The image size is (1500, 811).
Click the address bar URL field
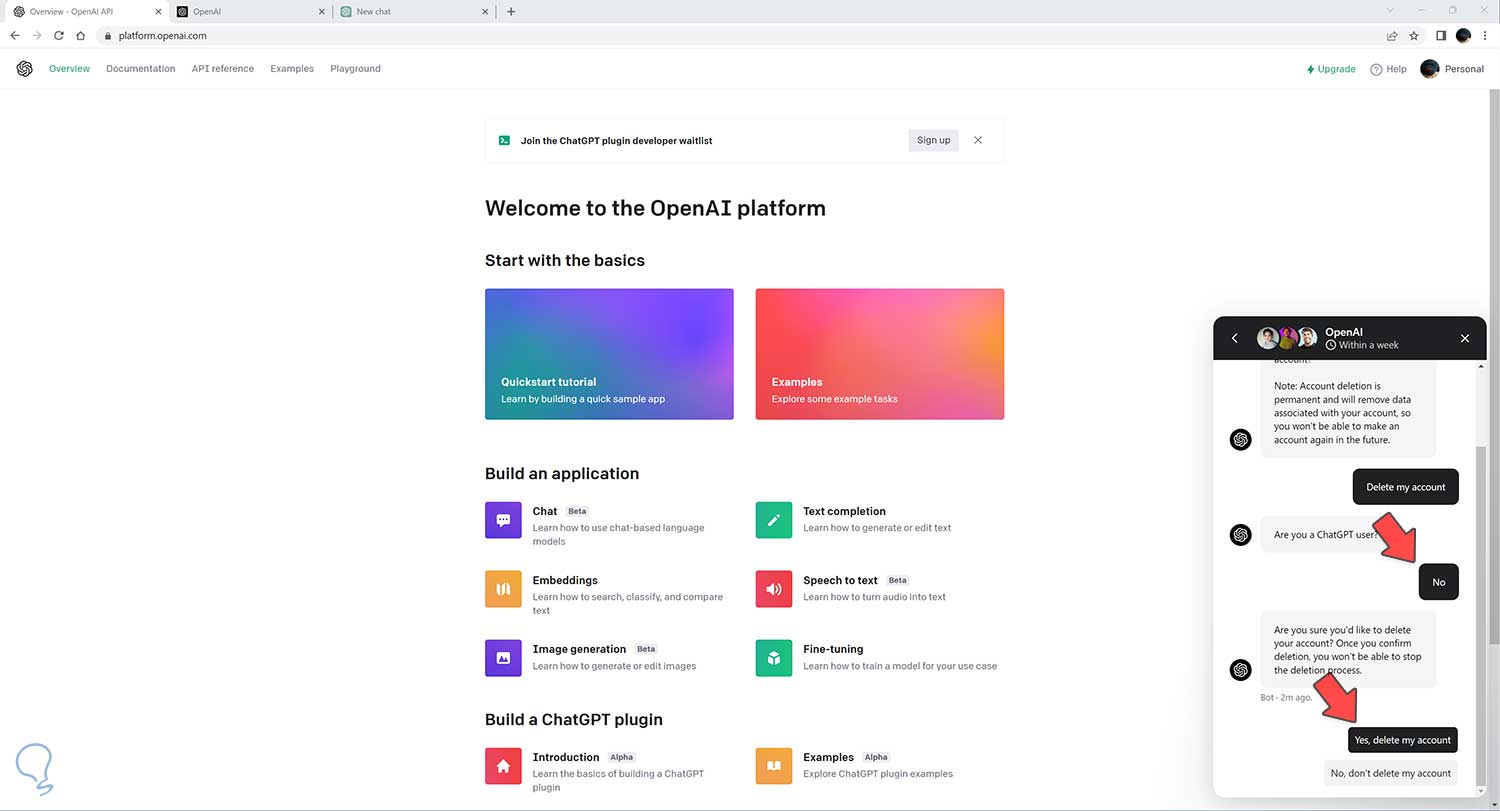740,35
